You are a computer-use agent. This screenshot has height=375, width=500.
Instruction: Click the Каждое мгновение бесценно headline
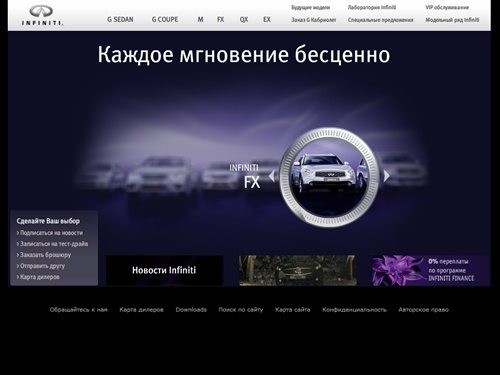pyautogui.click(x=244, y=55)
